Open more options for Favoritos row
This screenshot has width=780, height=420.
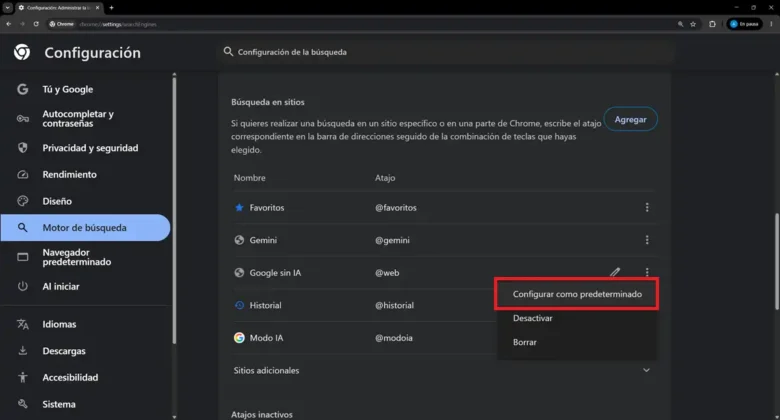(x=647, y=208)
